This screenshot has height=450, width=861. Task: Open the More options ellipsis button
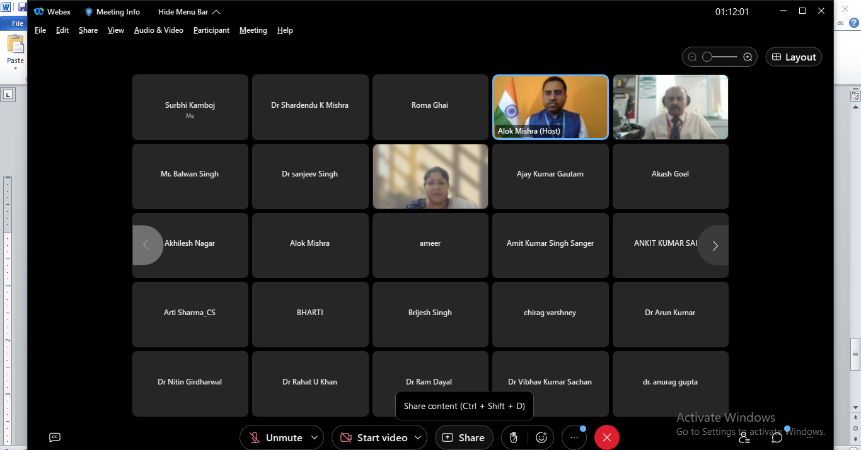click(x=574, y=437)
